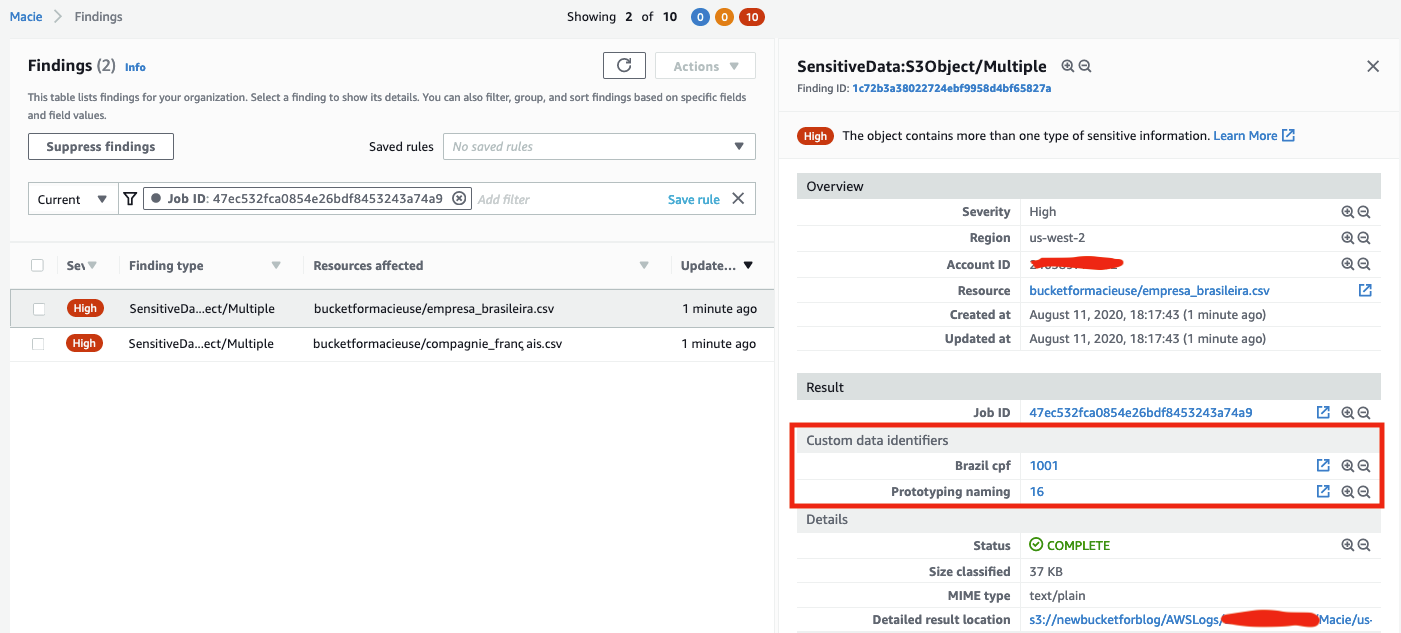
Task: Sort by Severity column arrow
Action: pos(92,265)
